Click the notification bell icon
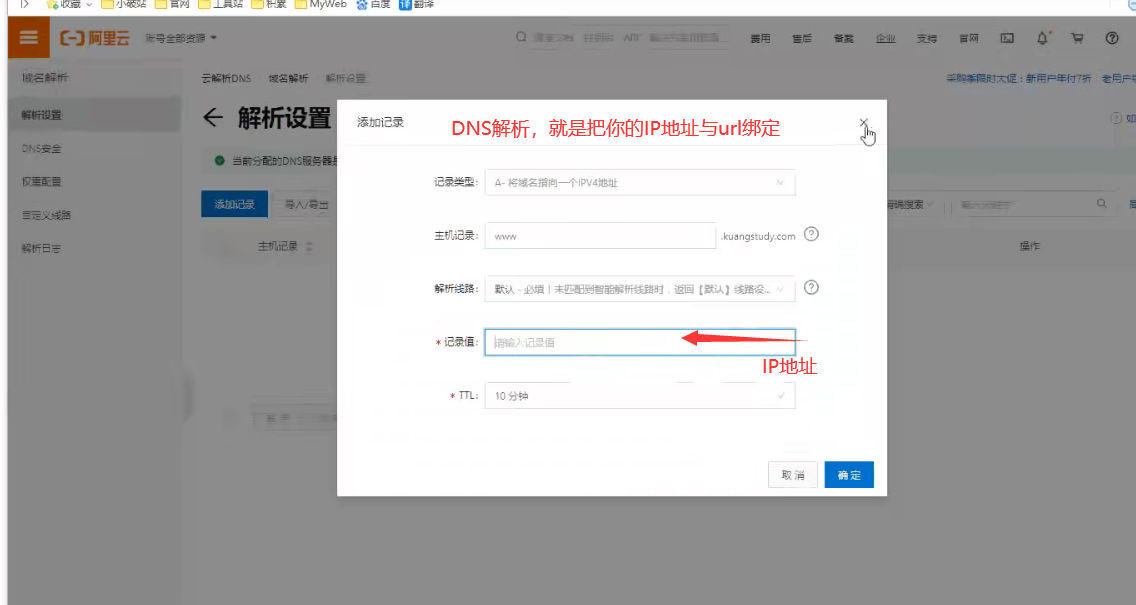 (1043, 39)
